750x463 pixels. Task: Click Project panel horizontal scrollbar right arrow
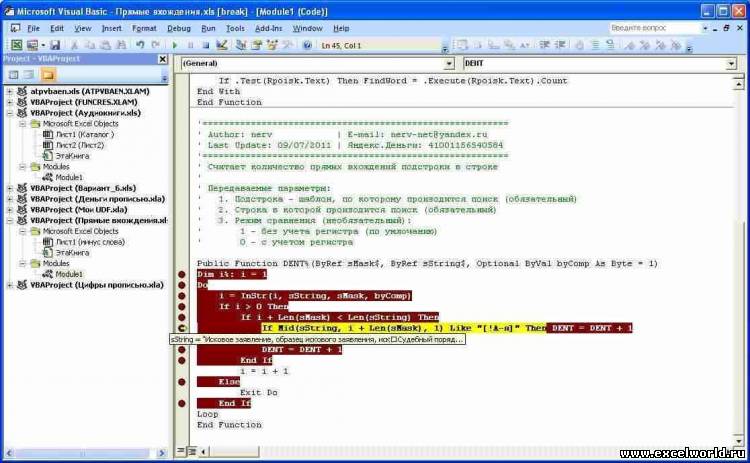click(x=162, y=452)
